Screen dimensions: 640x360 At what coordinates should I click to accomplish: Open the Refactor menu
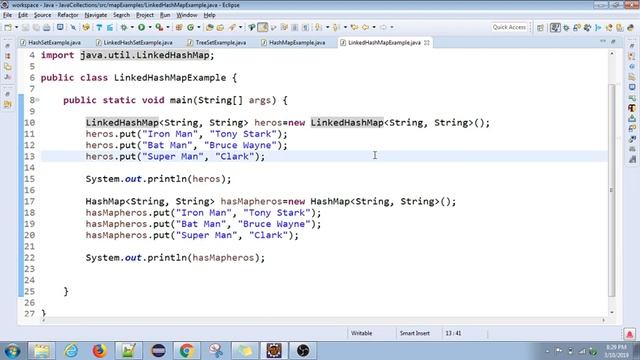click(68, 15)
